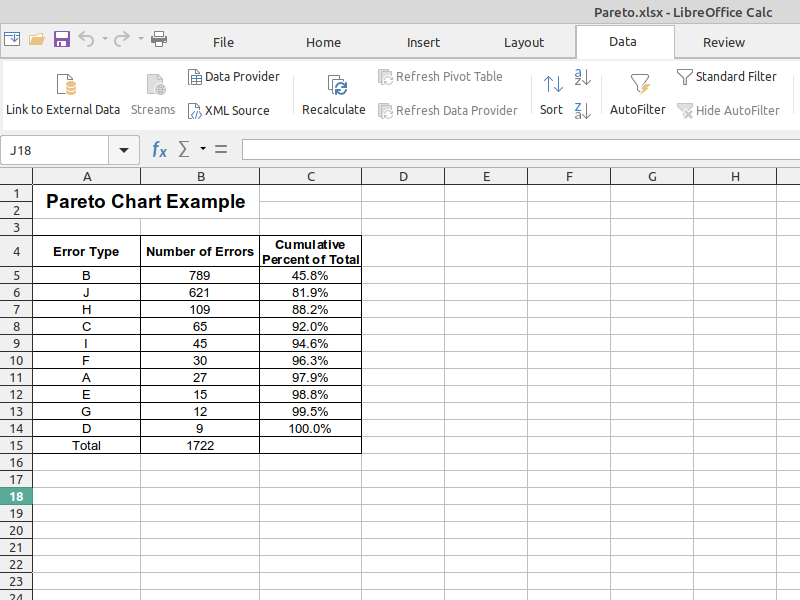Select cell containing 789 errors
Screen dimensions: 800x600
(200, 275)
